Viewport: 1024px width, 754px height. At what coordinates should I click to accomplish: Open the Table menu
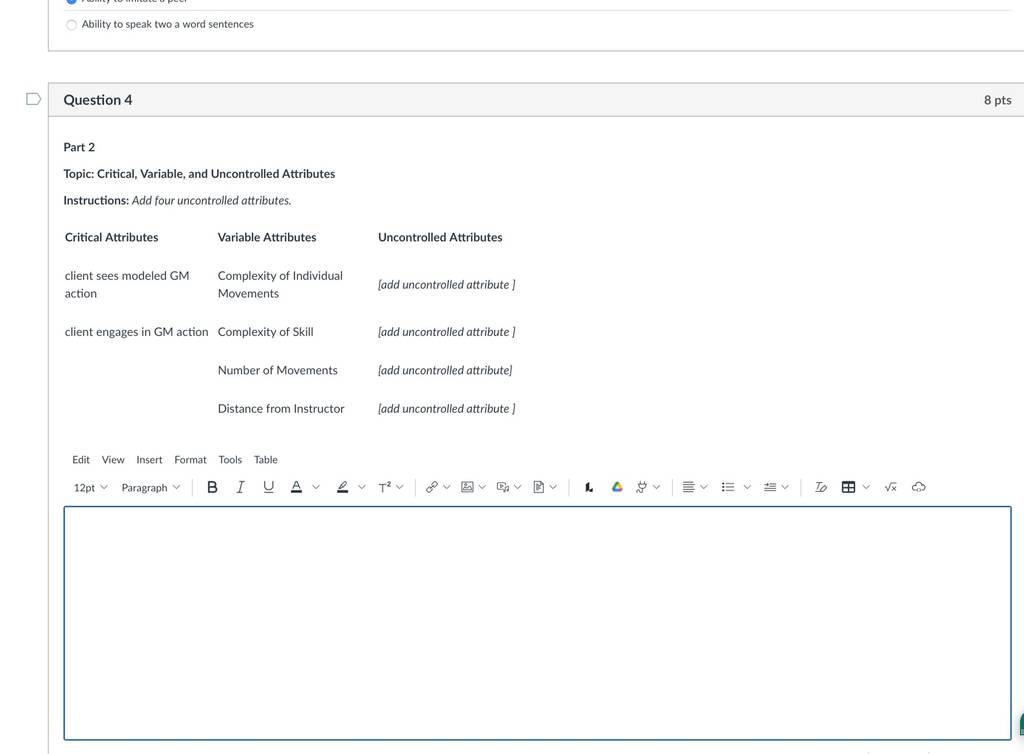(266, 460)
